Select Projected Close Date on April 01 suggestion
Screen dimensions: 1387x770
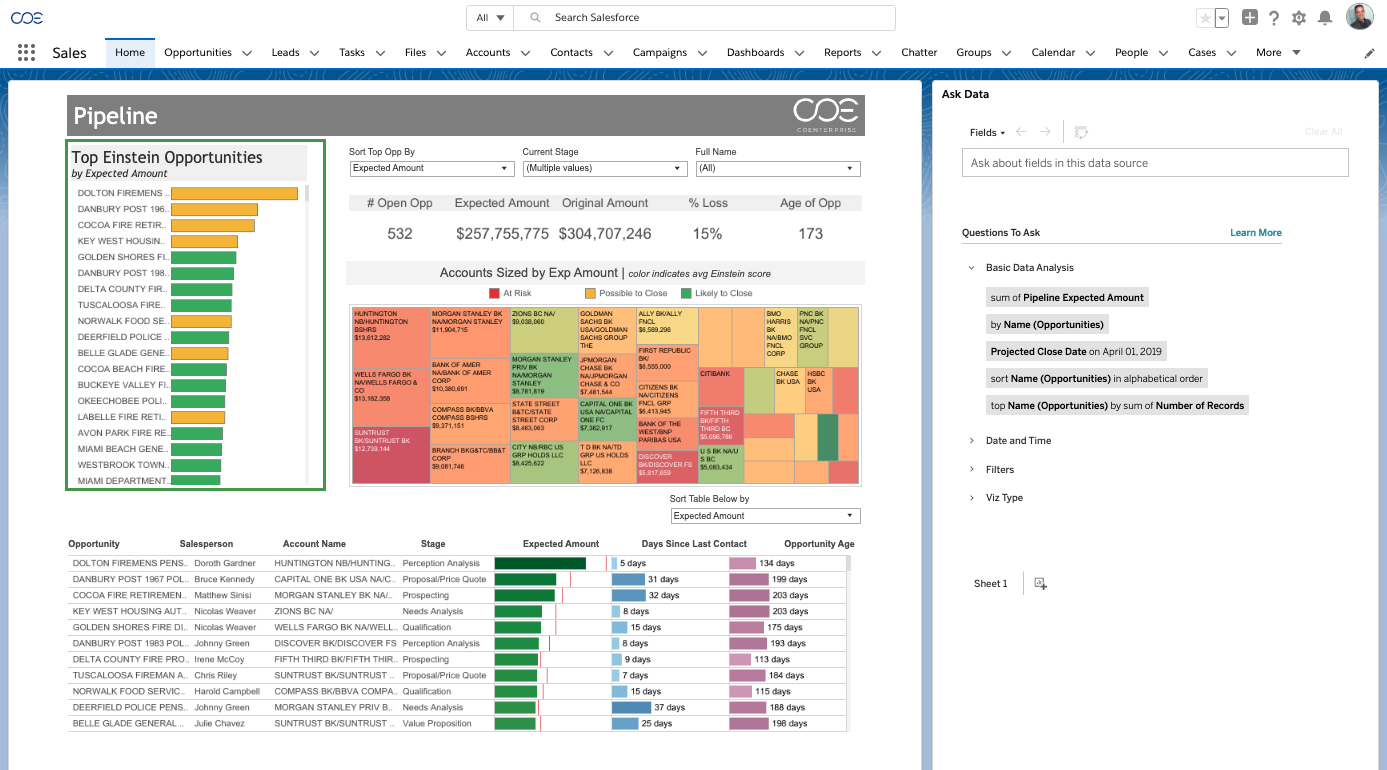[x=1076, y=351]
